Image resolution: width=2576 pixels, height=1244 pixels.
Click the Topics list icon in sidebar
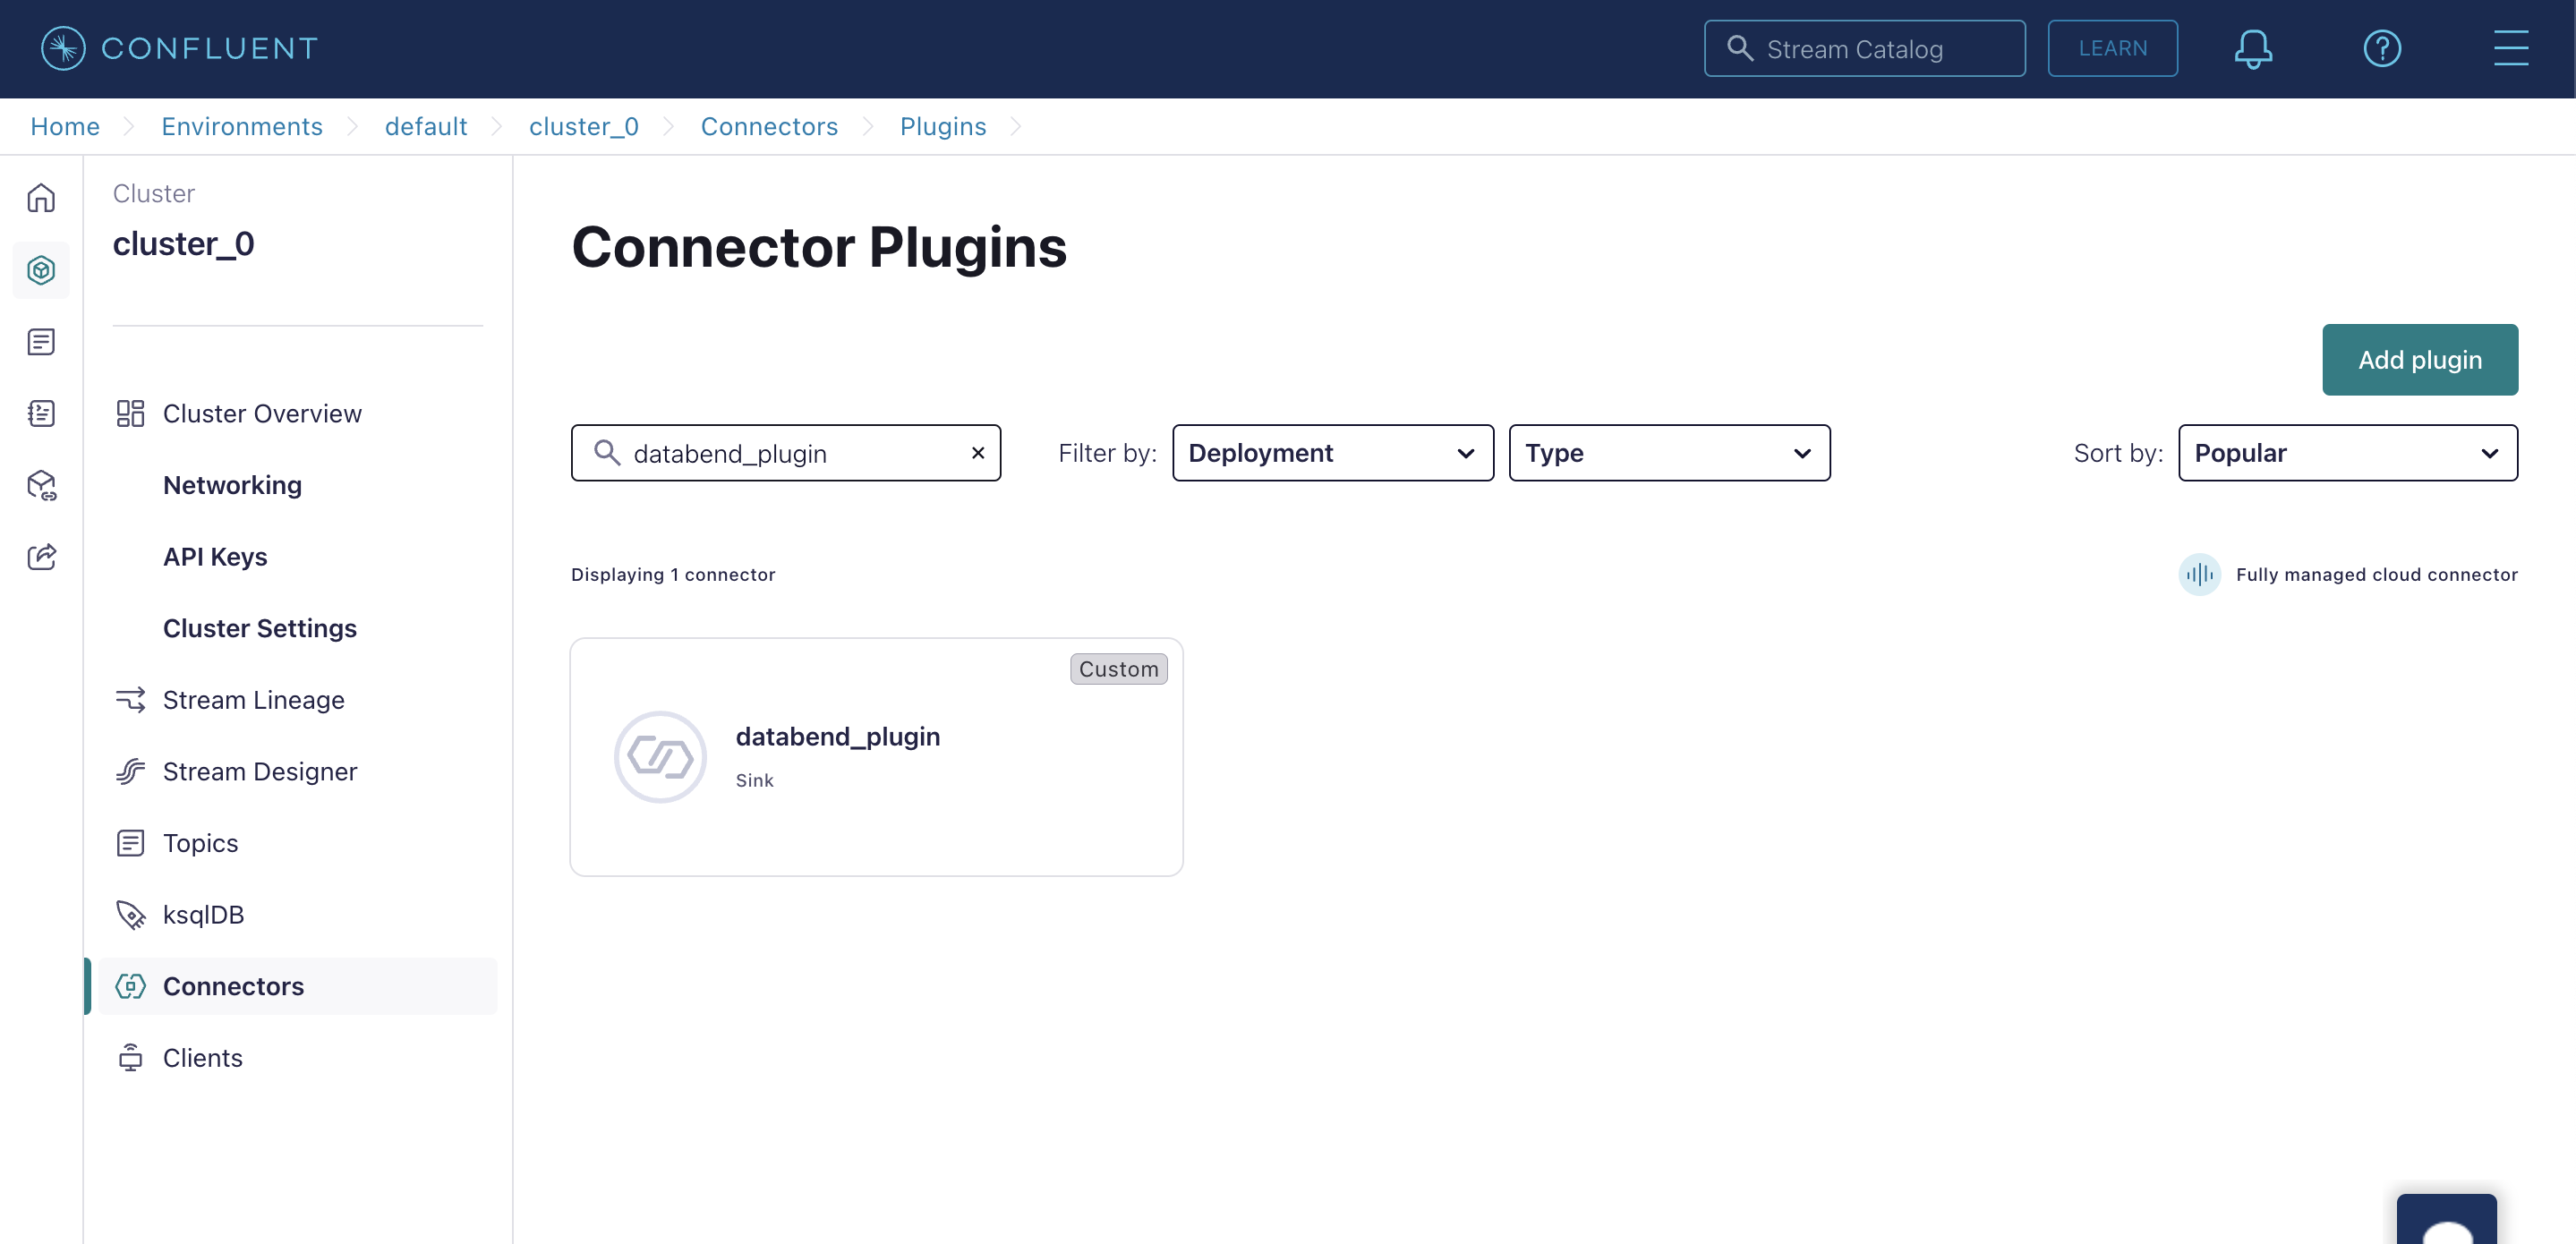pyautogui.click(x=131, y=843)
